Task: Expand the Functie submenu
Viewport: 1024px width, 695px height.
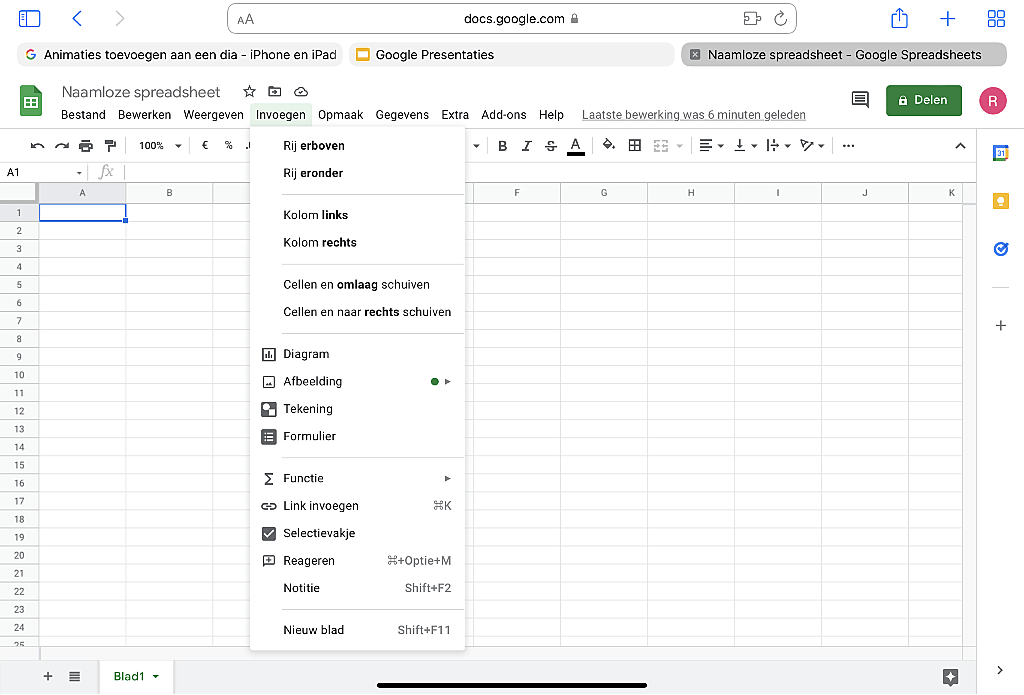Action: 357,478
